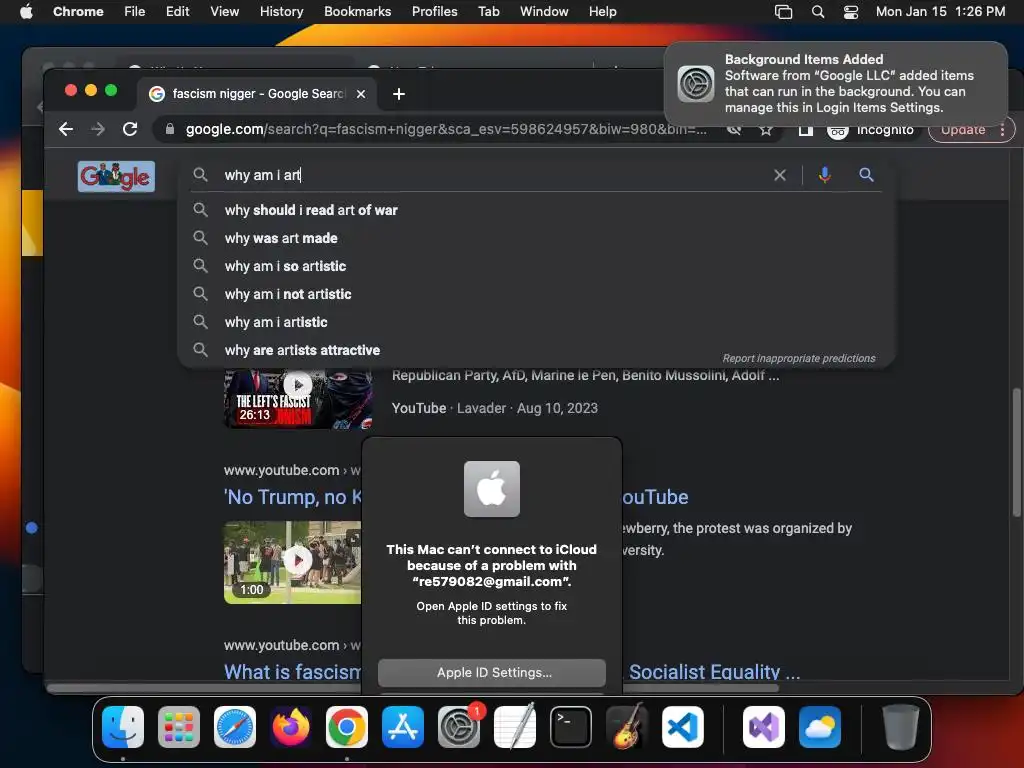This screenshot has height=768, width=1024.
Task: Click the Chrome forward arrow button
Action: 98,129
